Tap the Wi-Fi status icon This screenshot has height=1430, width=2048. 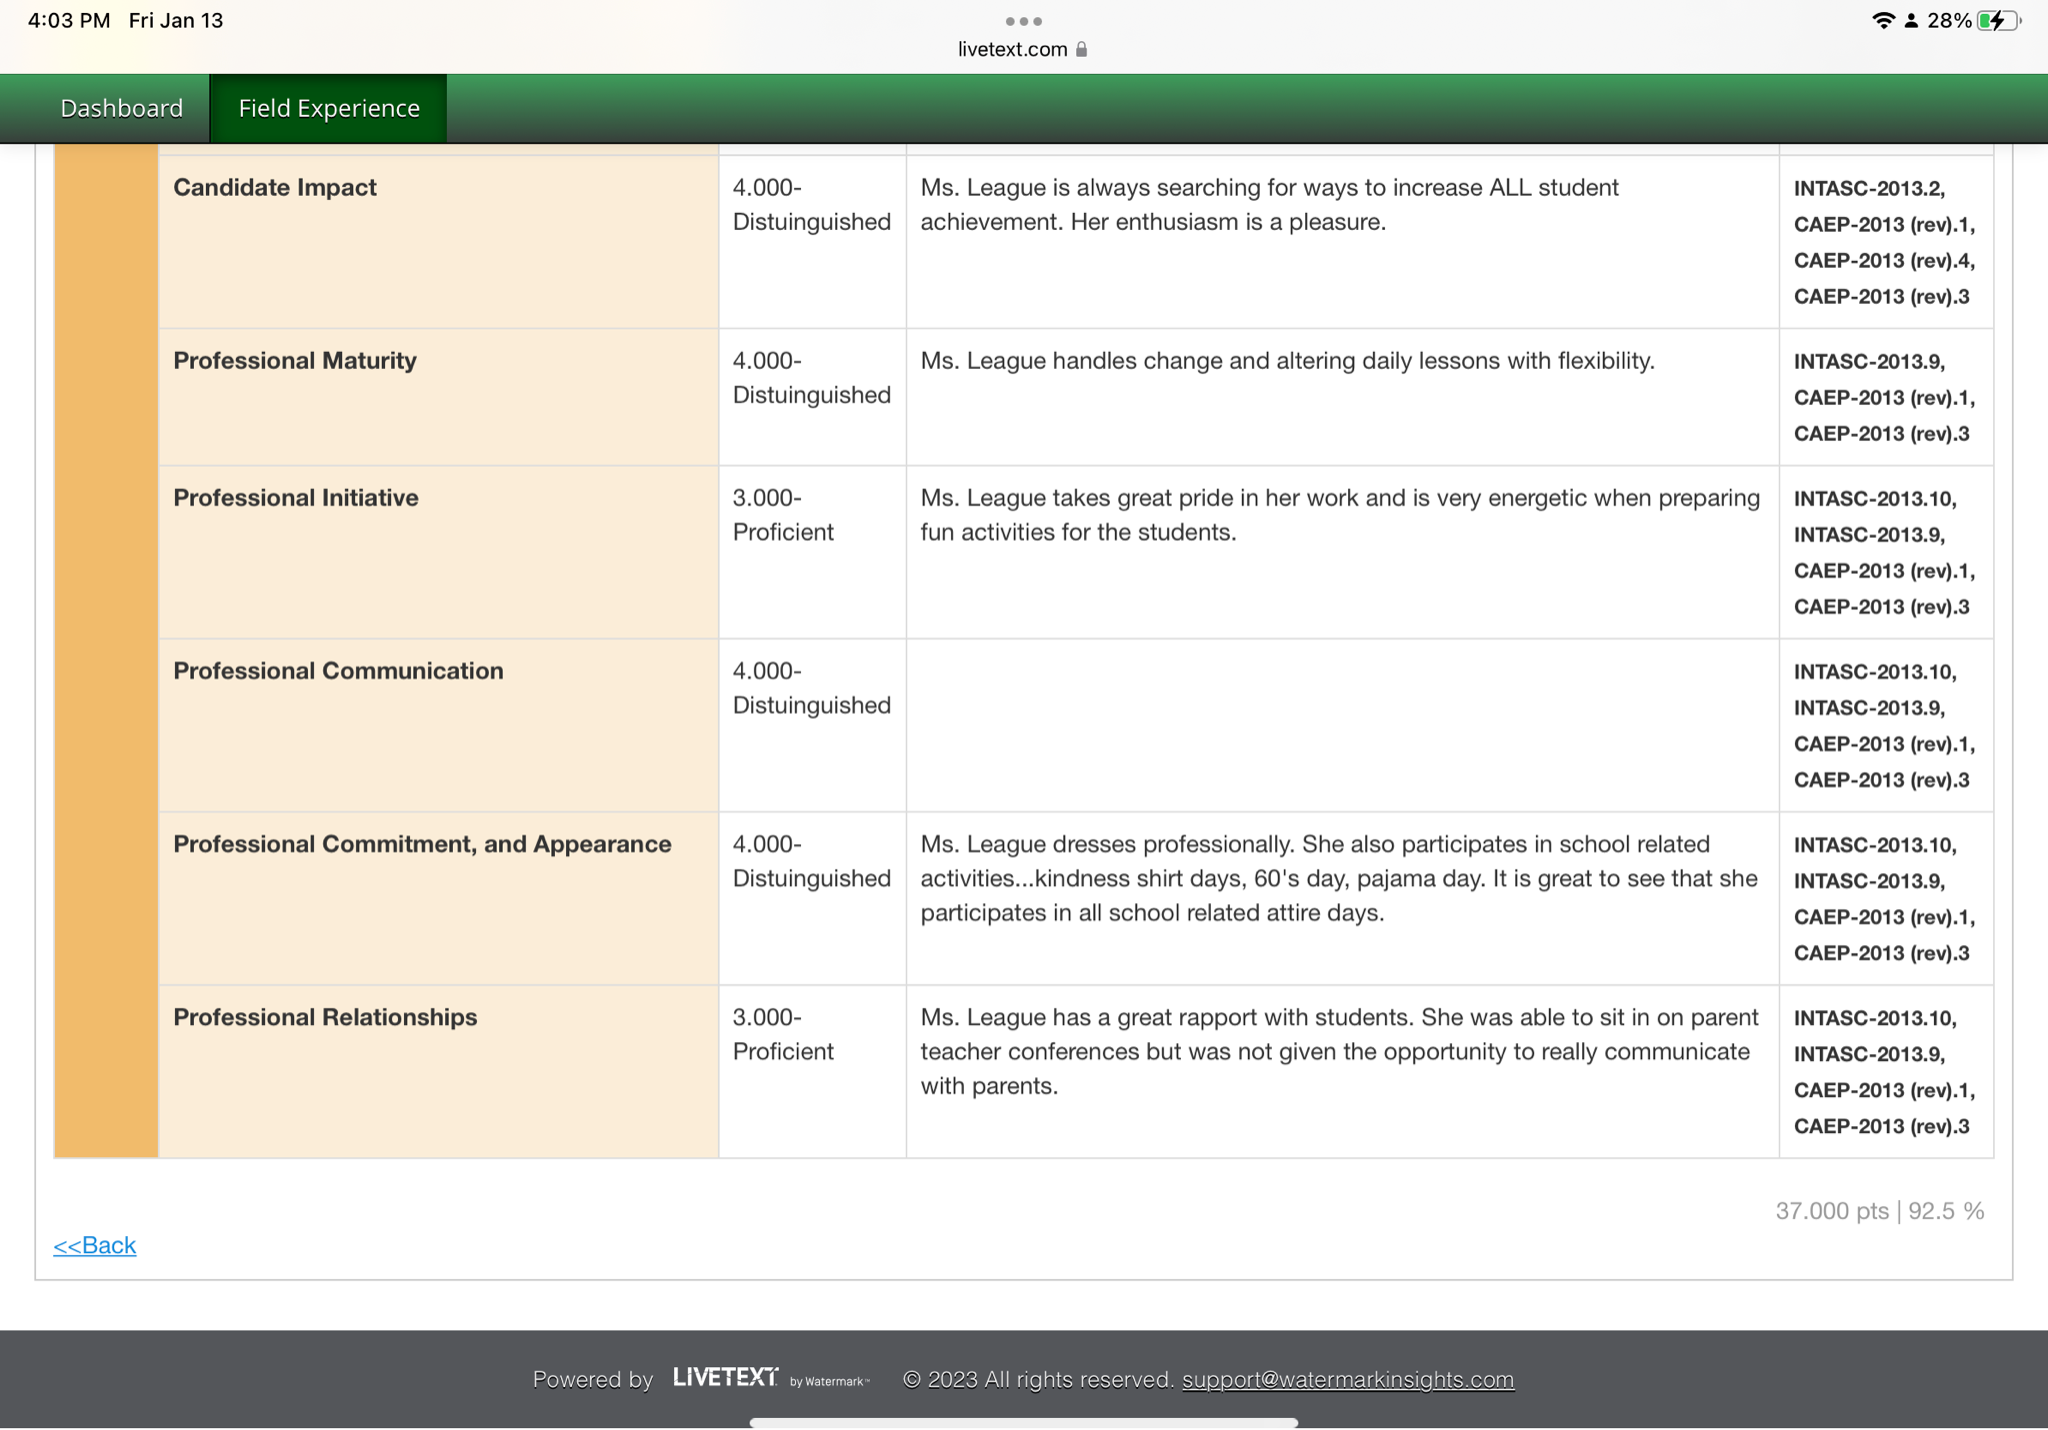coord(1883,21)
